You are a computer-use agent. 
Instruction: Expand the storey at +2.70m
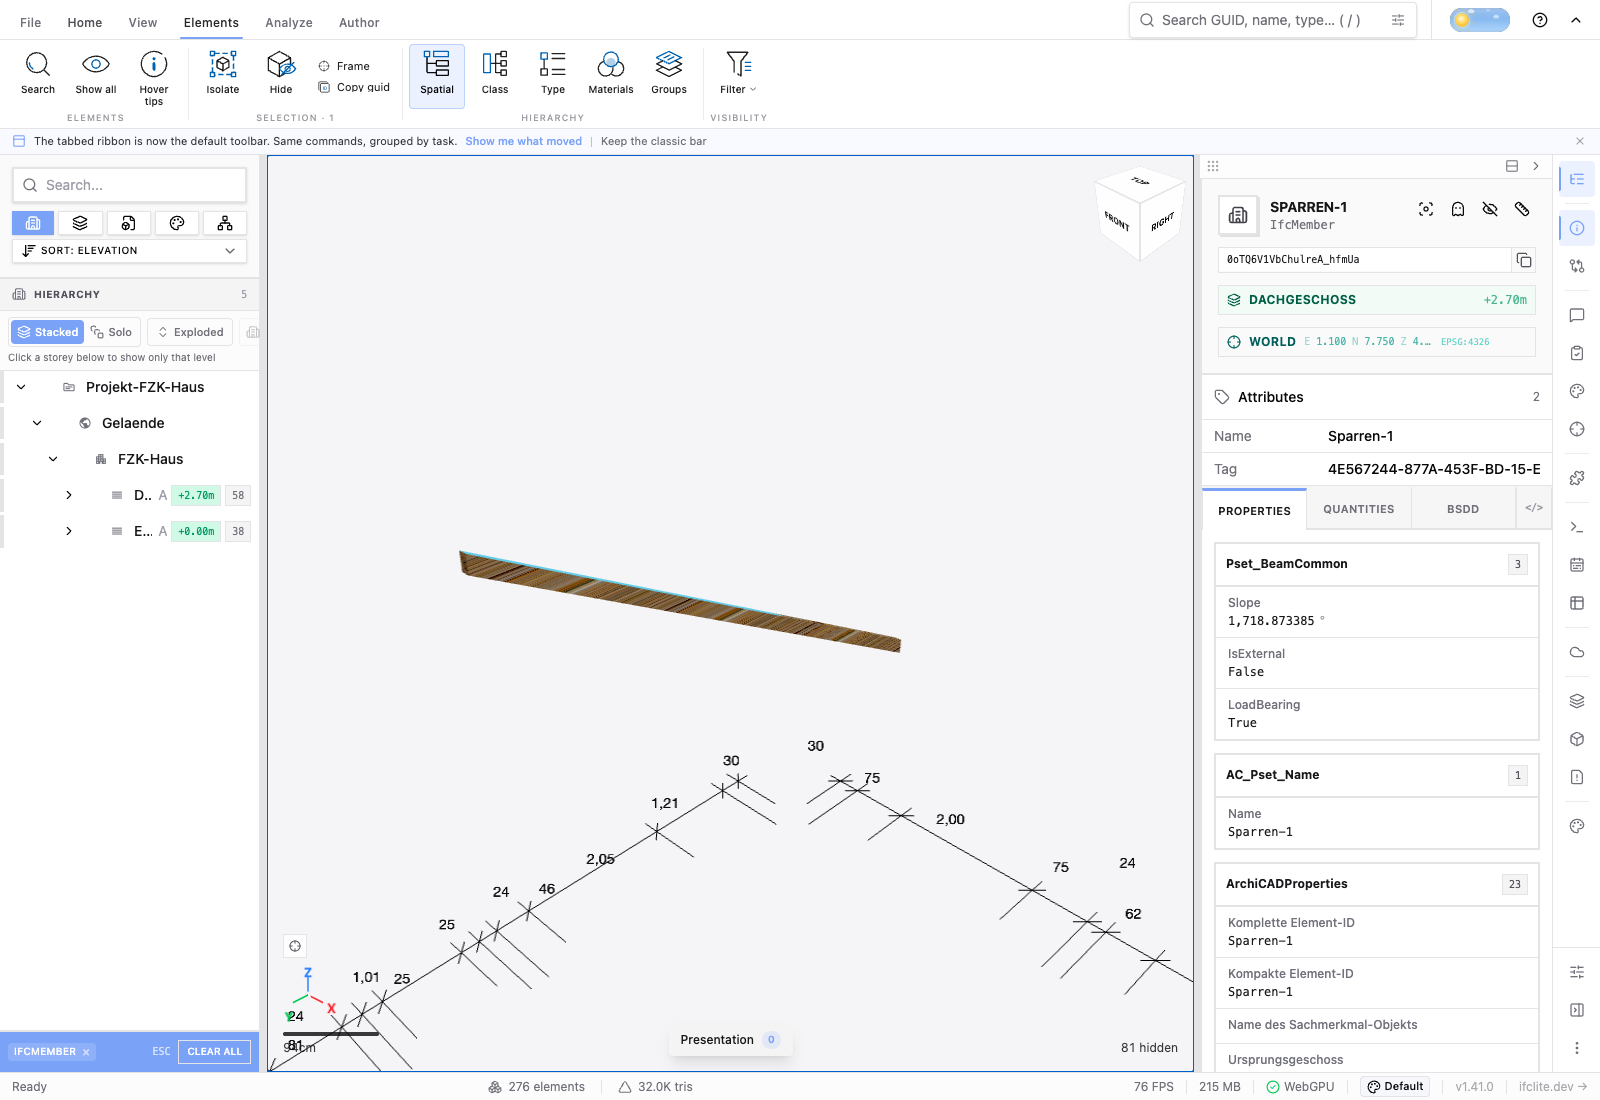coord(69,495)
